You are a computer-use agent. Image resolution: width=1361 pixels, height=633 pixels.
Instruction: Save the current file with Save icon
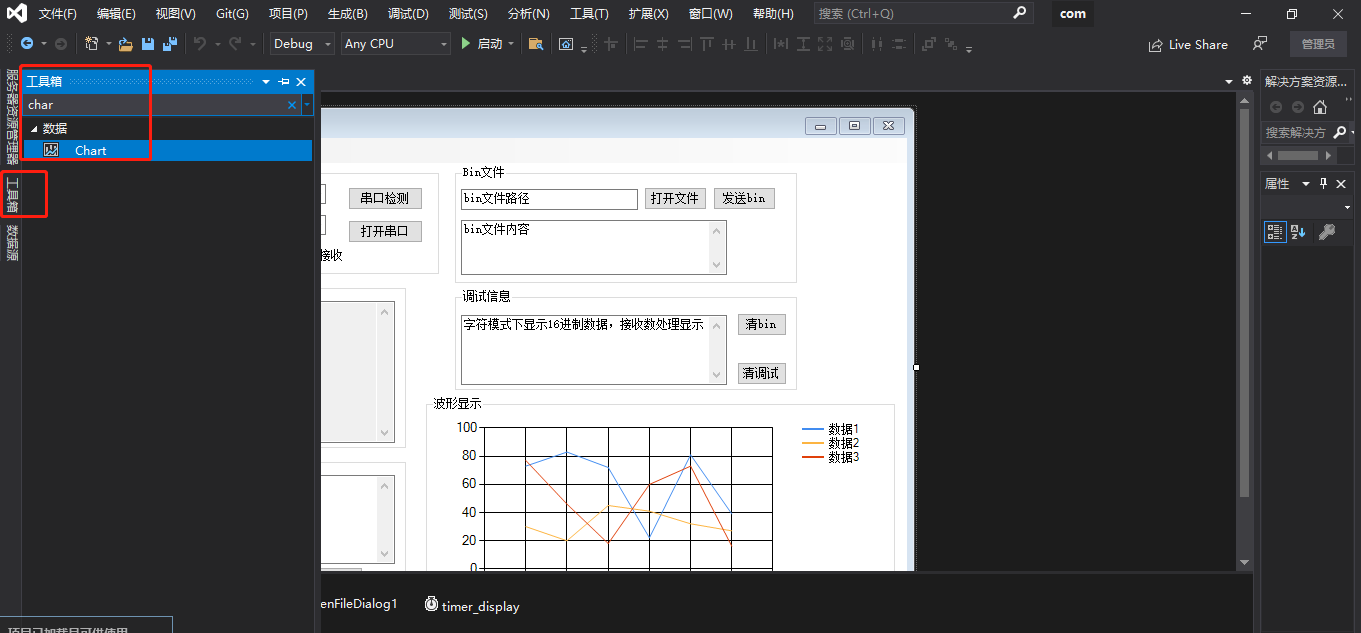(x=148, y=44)
